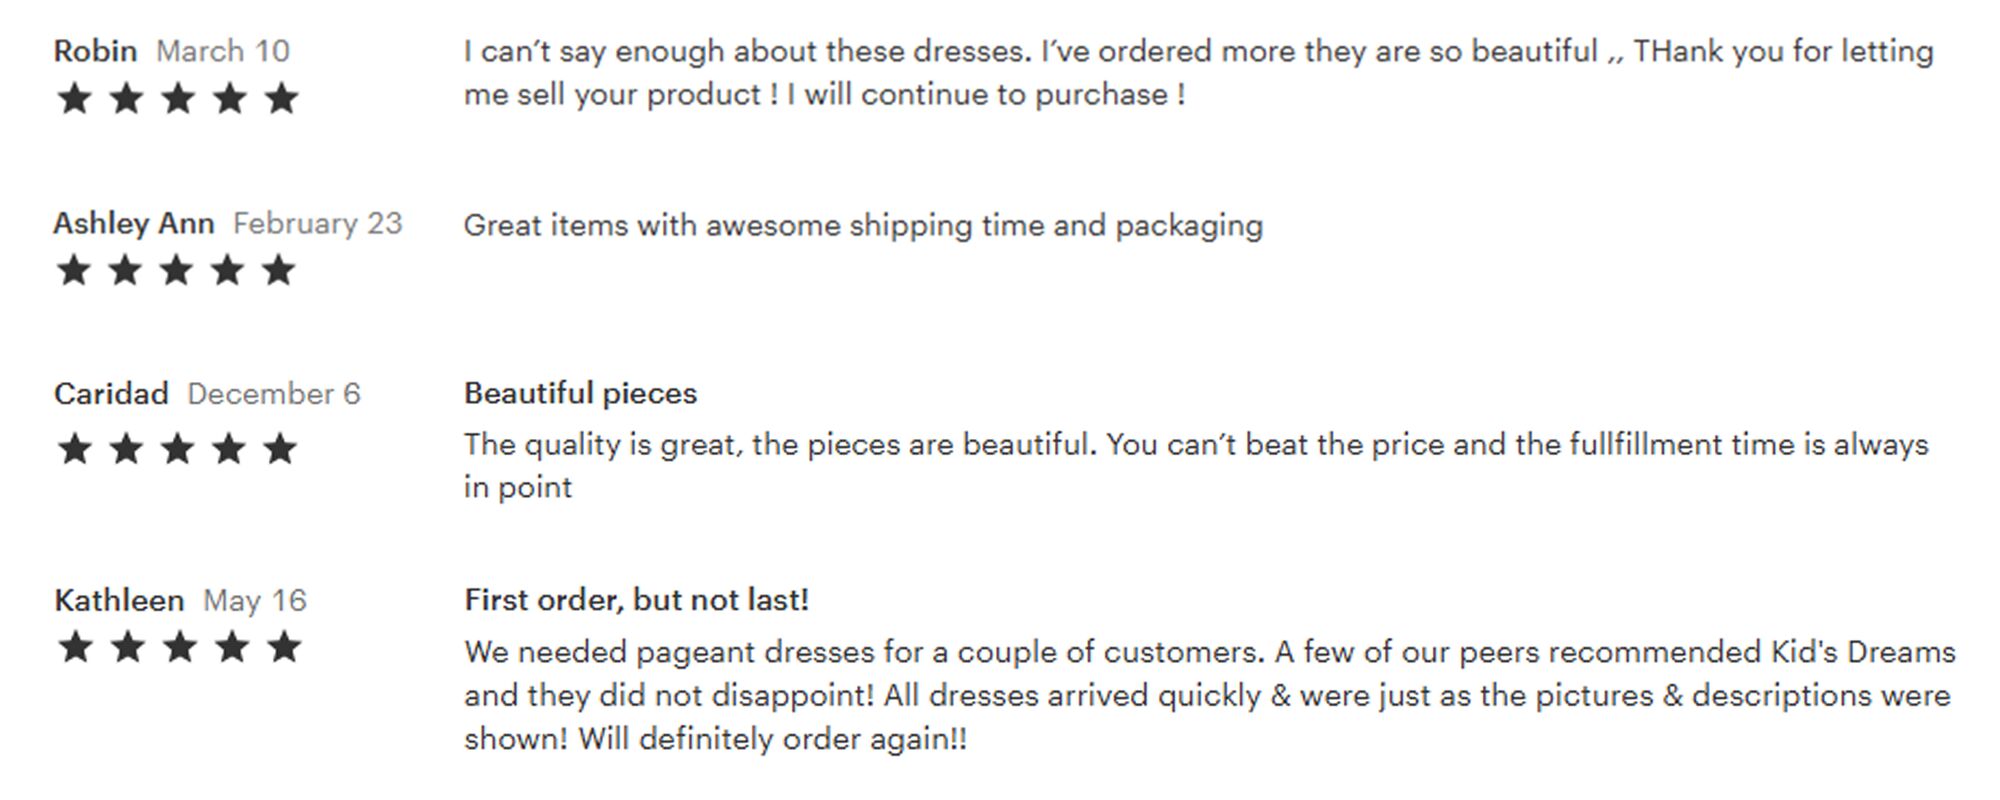Click the fifth star of Robin's rating

[x=282, y=98]
